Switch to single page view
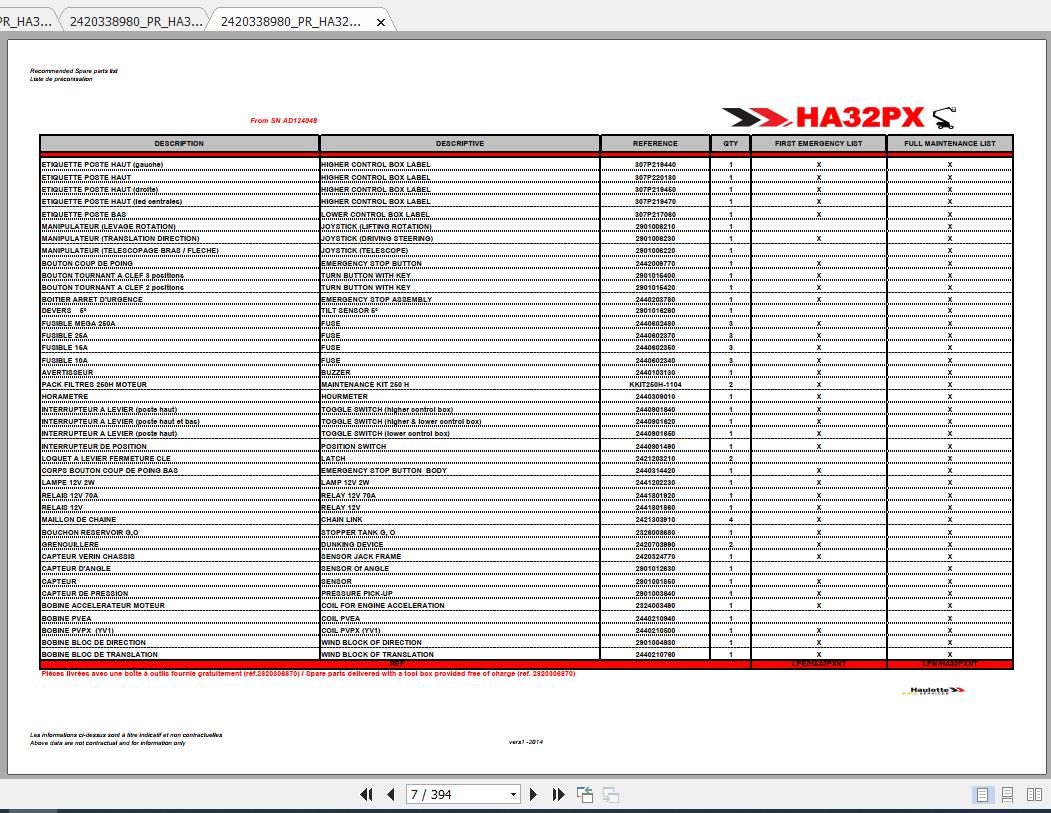 (x=982, y=794)
